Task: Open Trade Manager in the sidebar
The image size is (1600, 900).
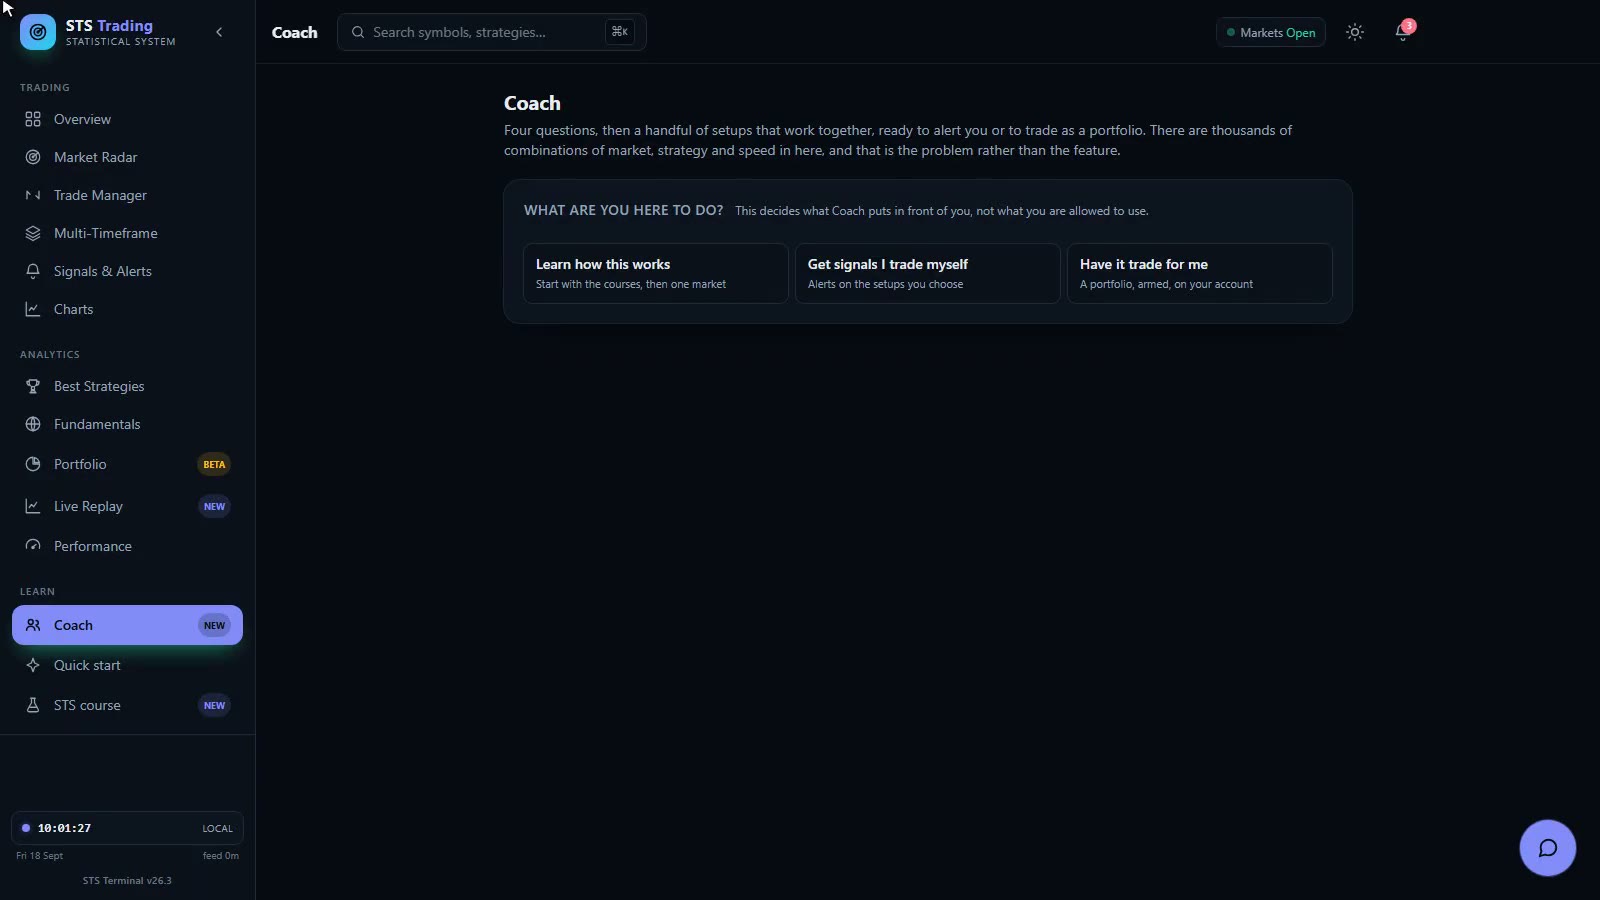Action: pos(127,195)
